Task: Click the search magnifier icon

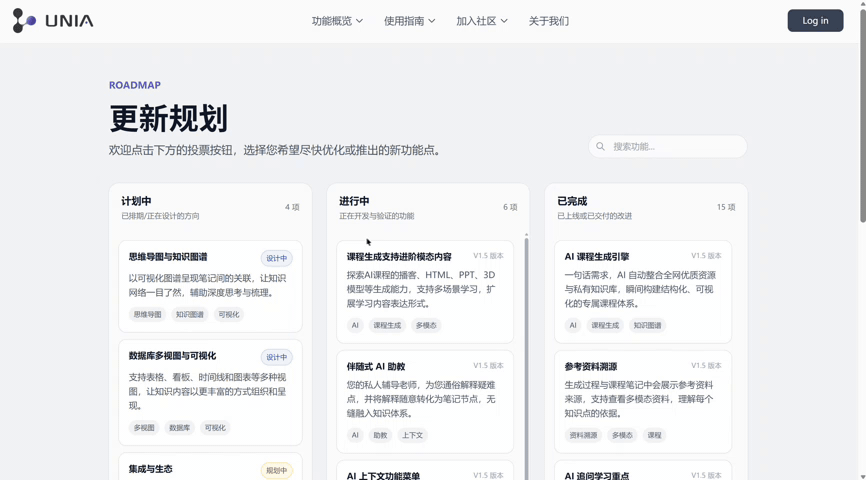Action: tap(600, 146)
